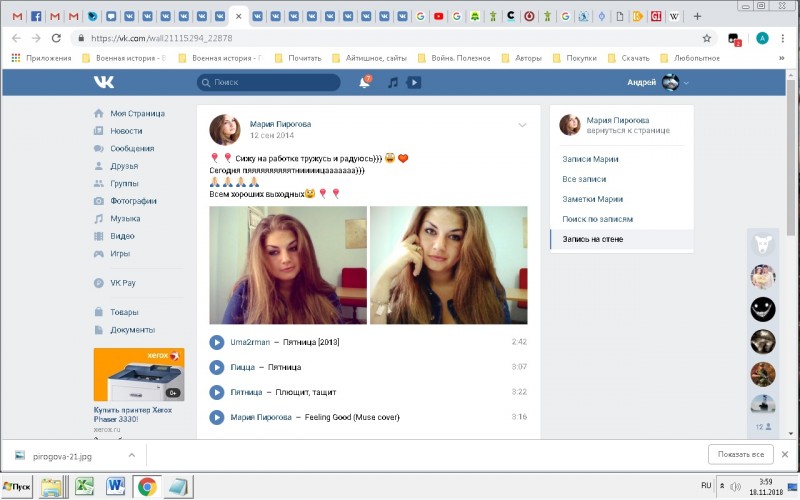
Task: Open the notifications bell icon
Action: coord(364,82)
